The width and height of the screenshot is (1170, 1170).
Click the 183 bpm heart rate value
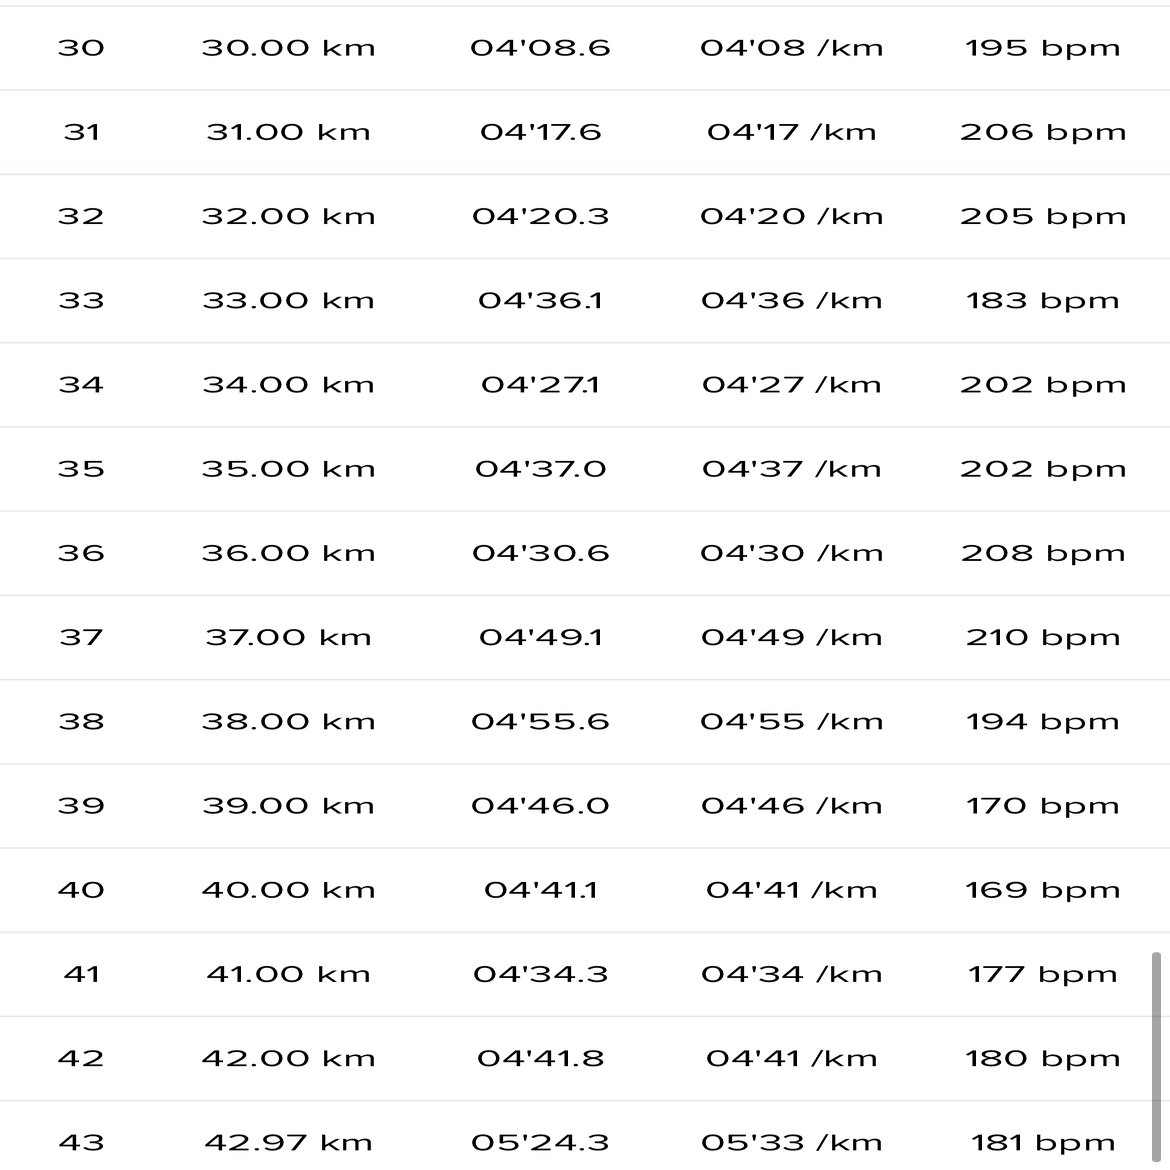1042,301
